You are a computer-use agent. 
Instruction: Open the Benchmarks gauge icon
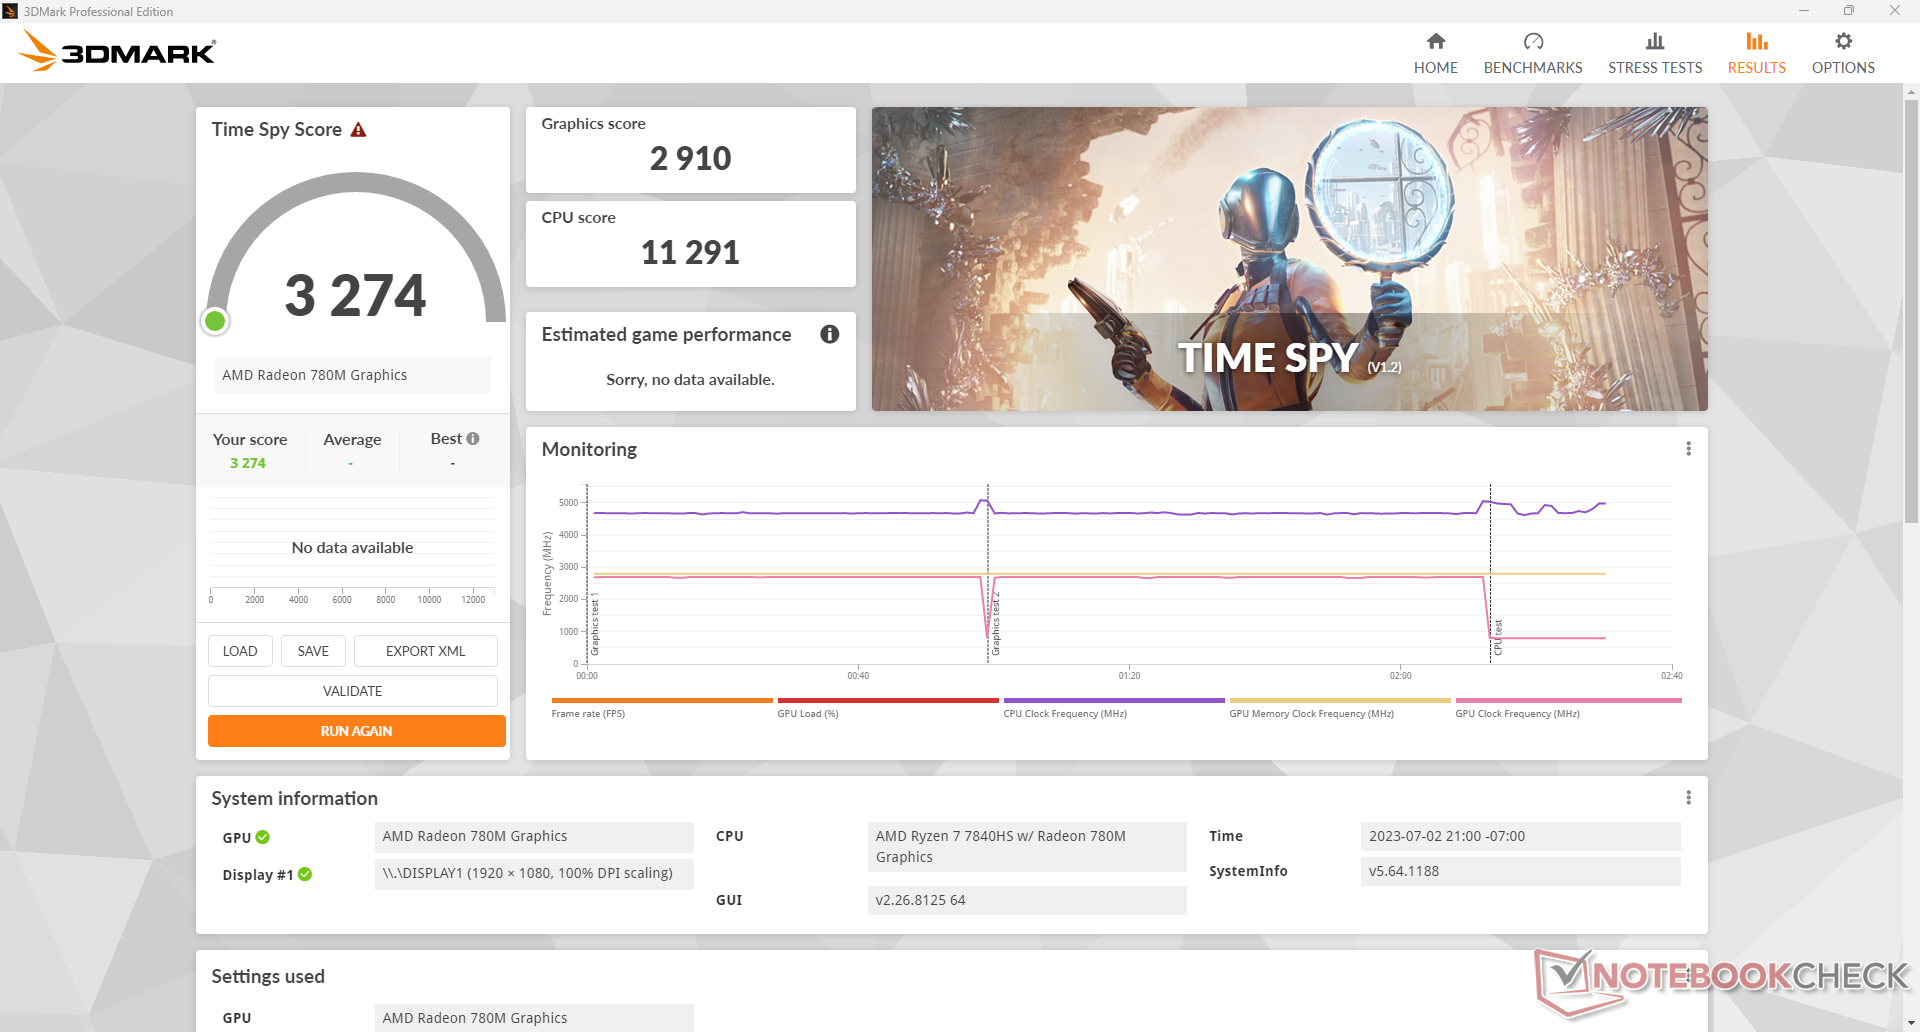click(1533, 41)
